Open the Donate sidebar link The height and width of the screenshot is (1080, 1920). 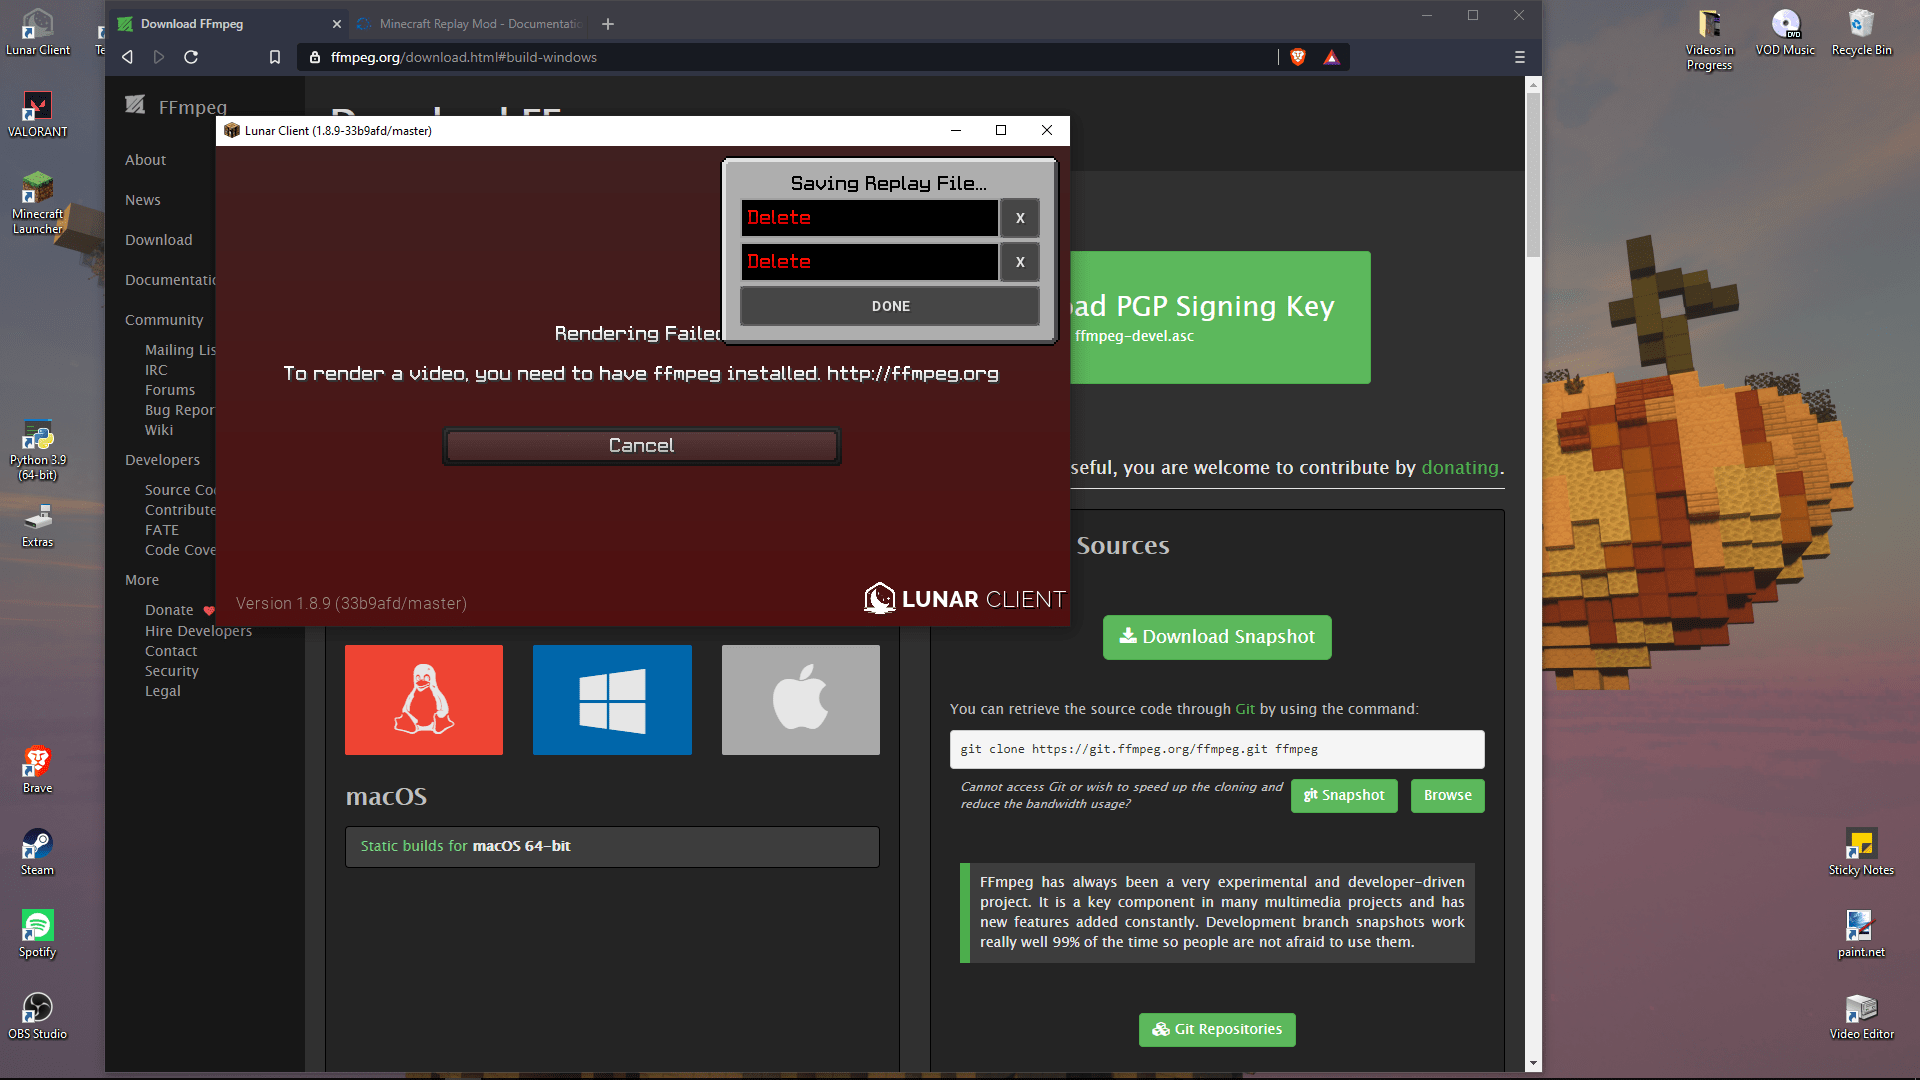tap(169, 610)
